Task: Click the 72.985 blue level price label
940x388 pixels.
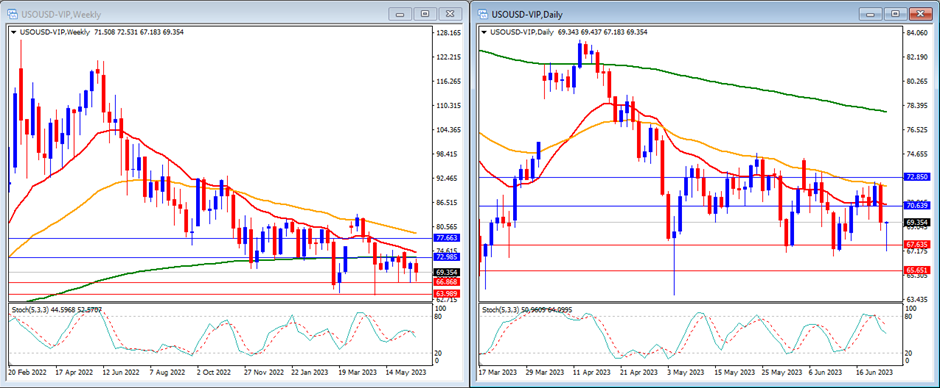Action: [446, 258]
